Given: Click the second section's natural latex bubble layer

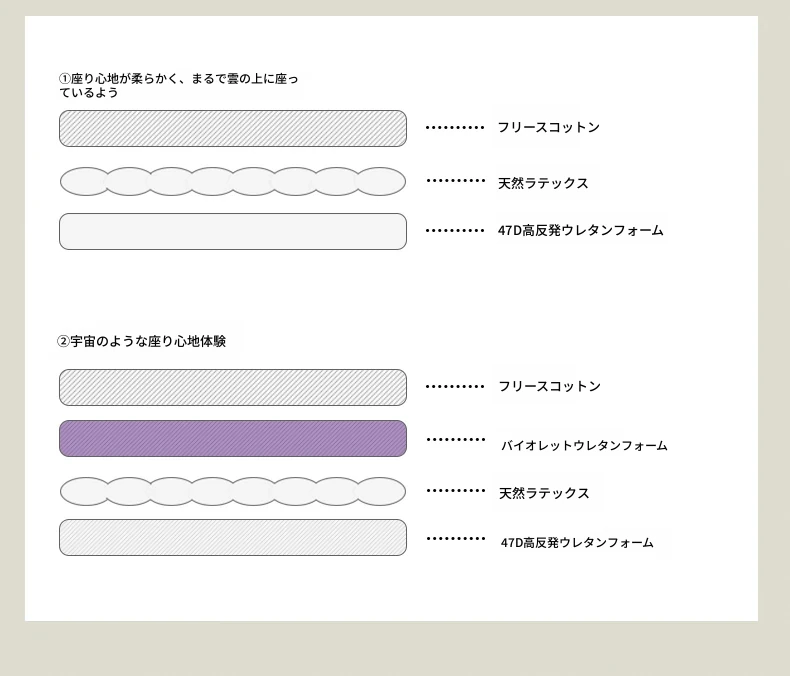Looking at the screenshot, I should (x=233, y=491).
